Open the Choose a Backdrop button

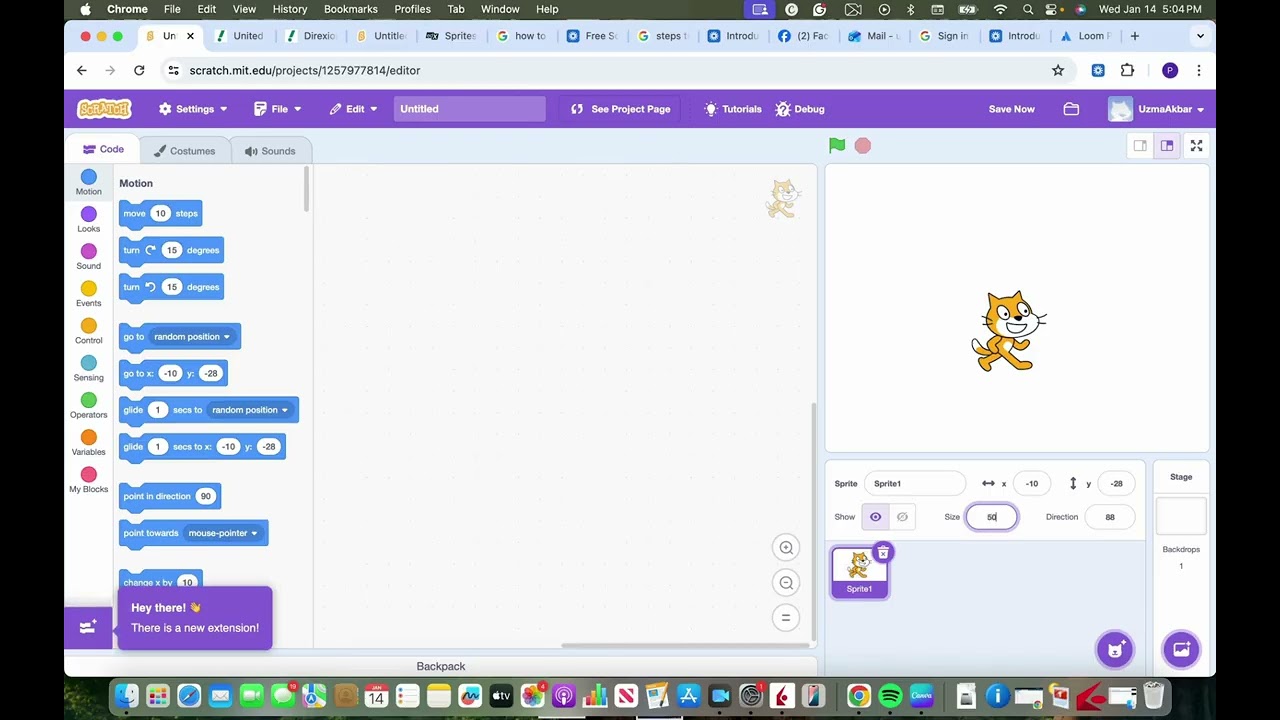pos(1181,649)
